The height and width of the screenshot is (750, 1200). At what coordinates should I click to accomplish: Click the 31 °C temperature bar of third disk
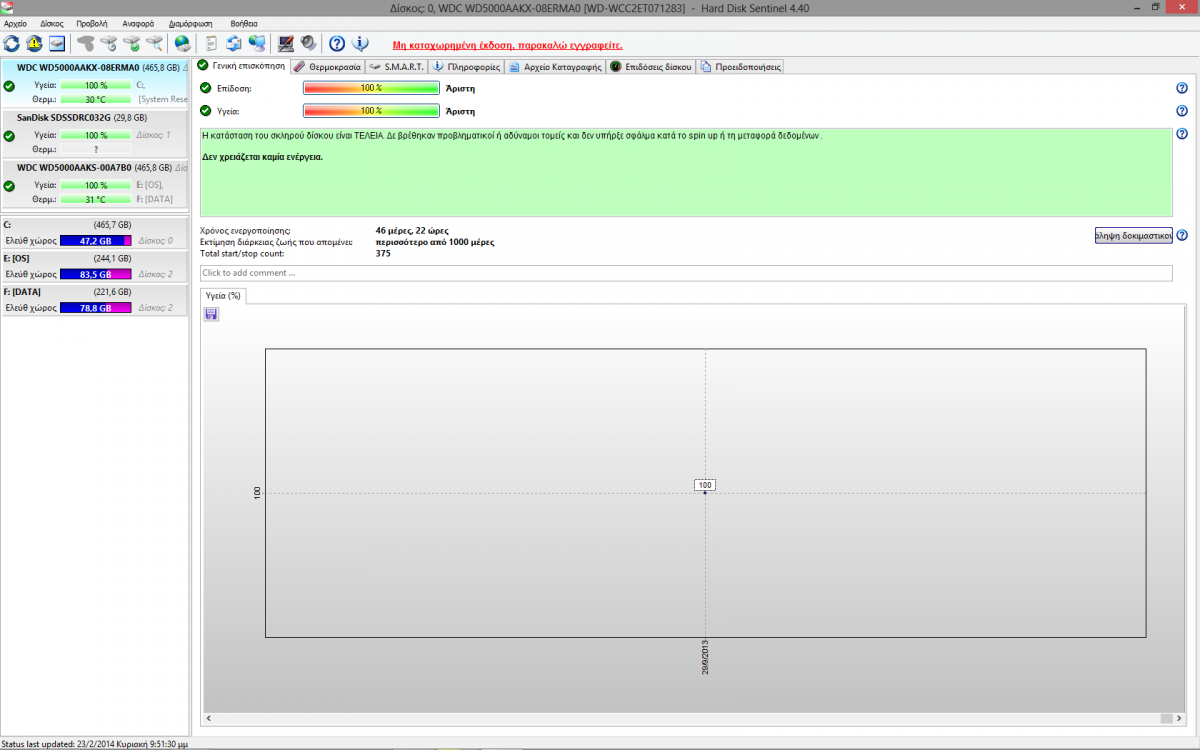(x=96, y=199)
